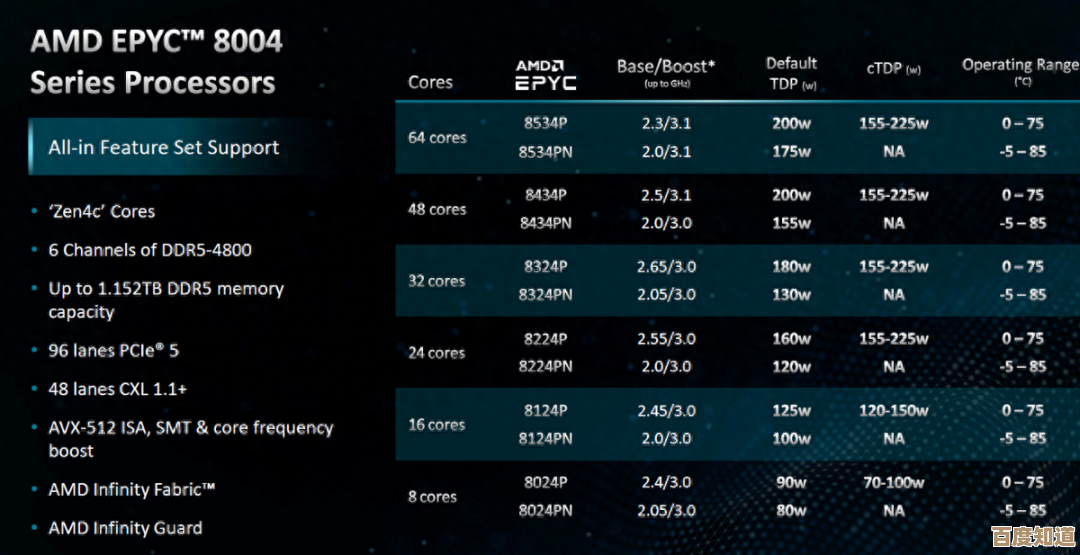Select the 64 cores row label

click(x=437, y=137)
